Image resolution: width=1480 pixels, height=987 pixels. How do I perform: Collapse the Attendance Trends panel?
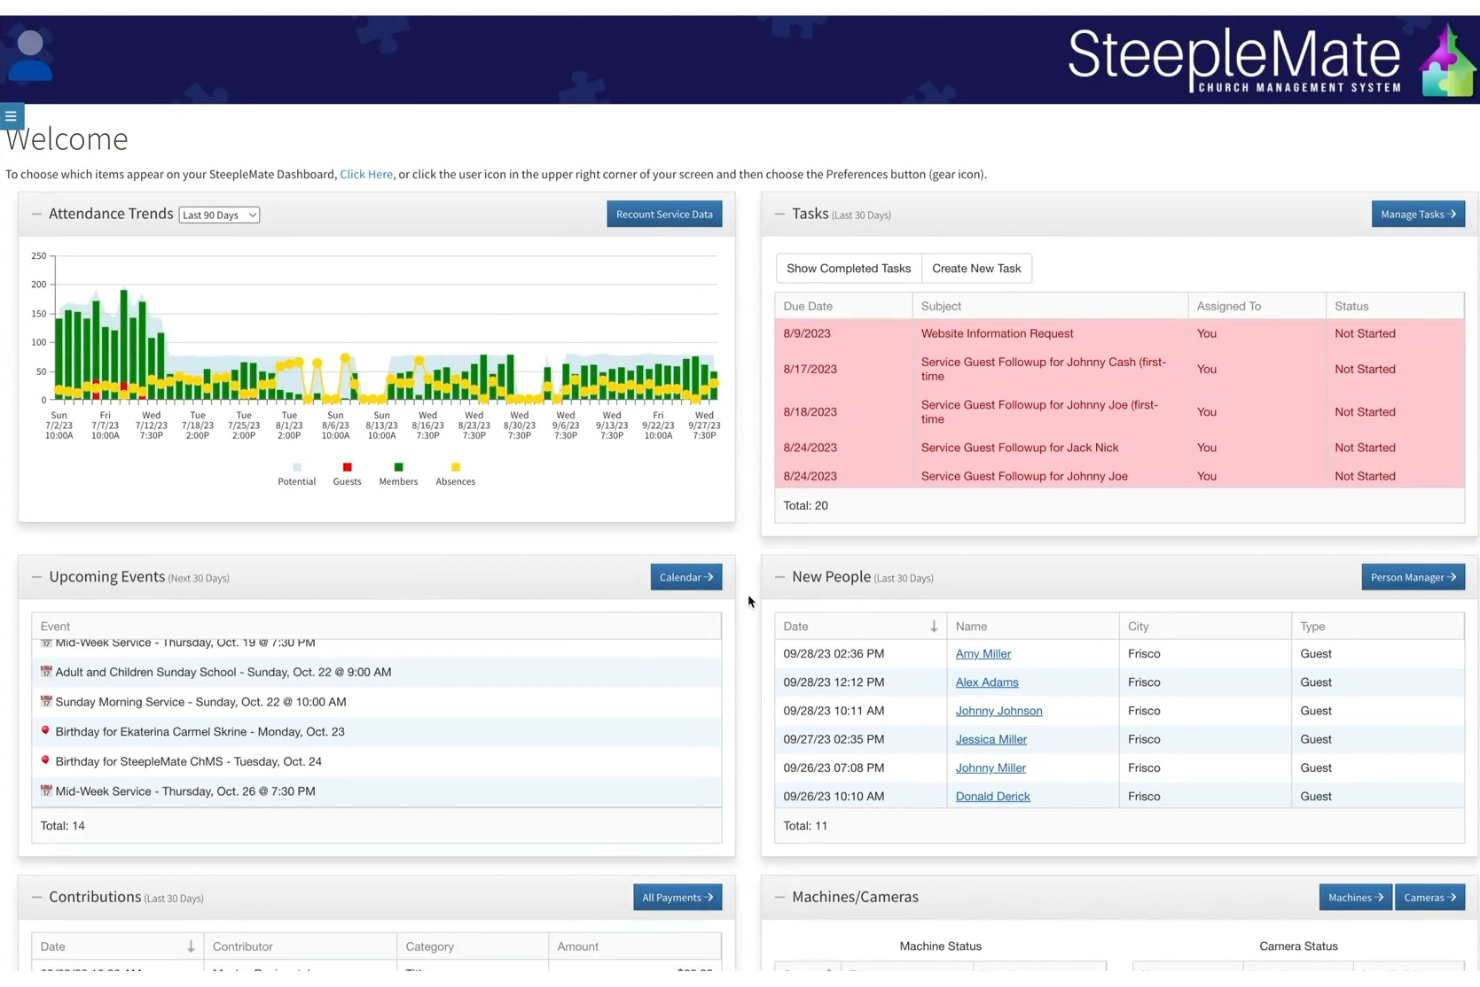(x=37, y=214)
